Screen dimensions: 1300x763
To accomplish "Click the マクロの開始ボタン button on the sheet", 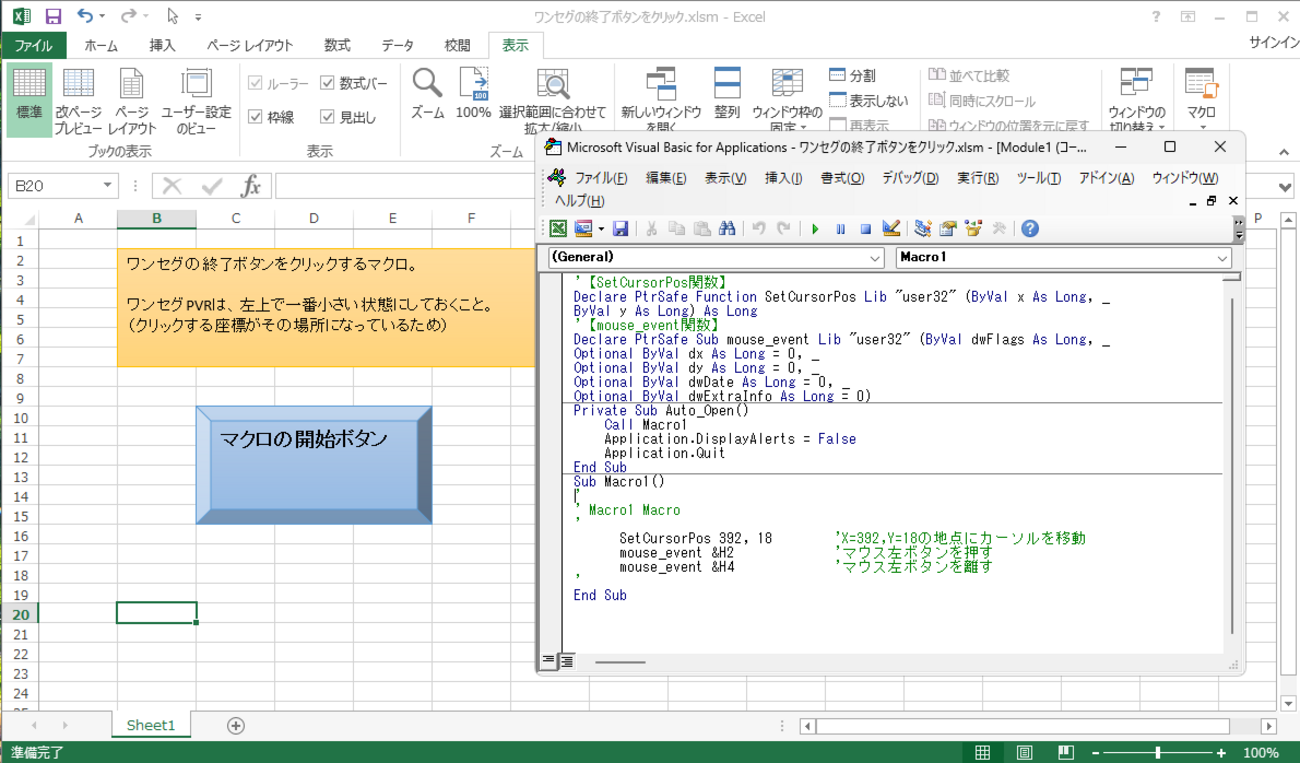I will point(314,464).
